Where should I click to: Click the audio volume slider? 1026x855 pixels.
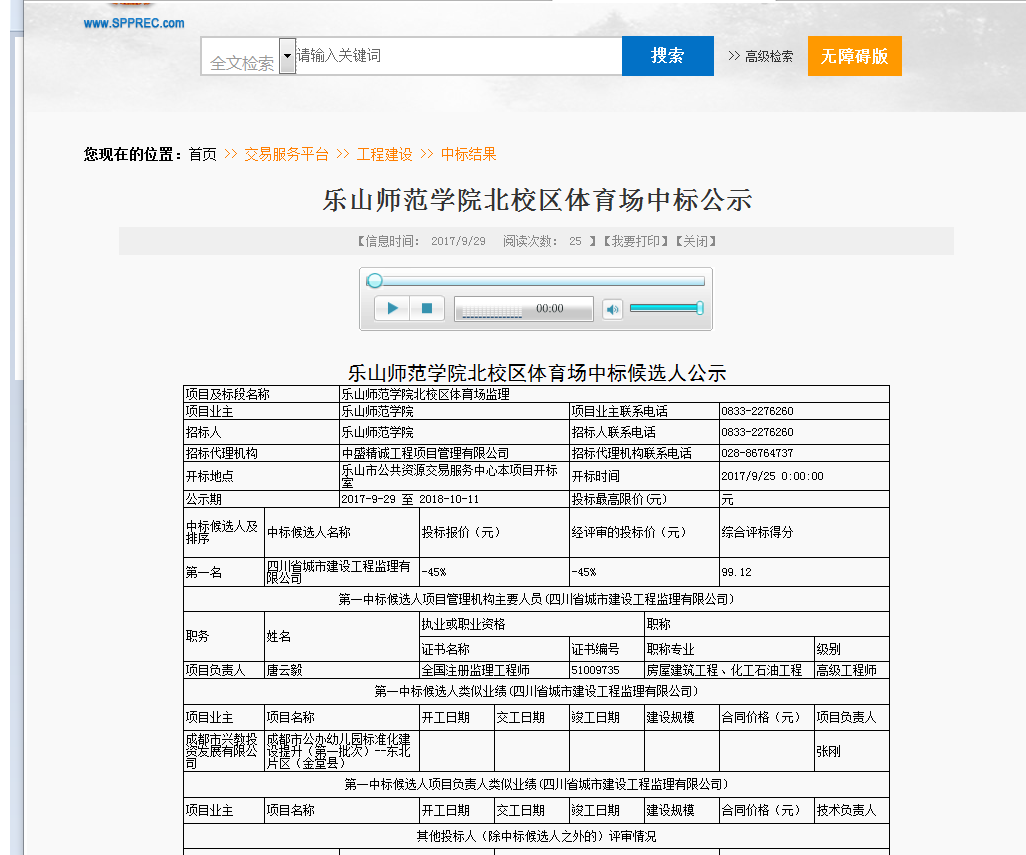(x=666, y=308)
